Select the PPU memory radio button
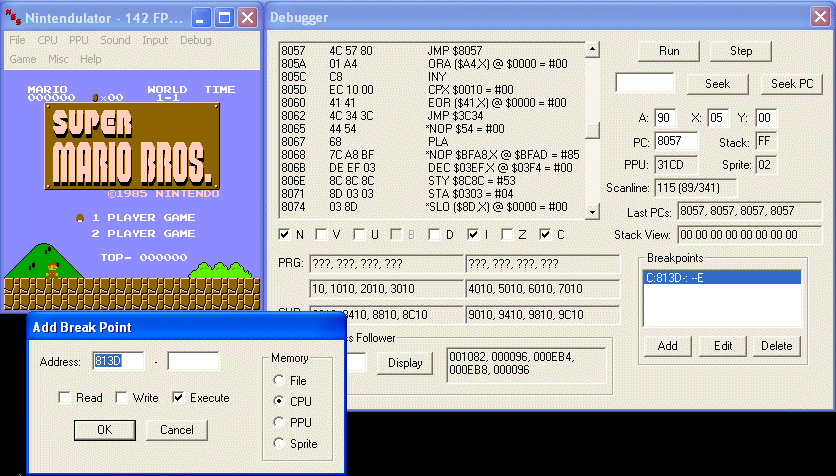This screenshot has height=476, width=836. (279, 422)
